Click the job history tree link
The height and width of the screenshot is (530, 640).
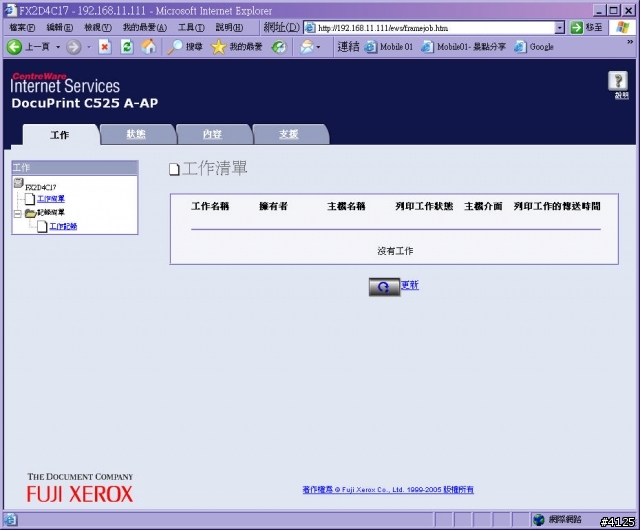click(63, 226)
